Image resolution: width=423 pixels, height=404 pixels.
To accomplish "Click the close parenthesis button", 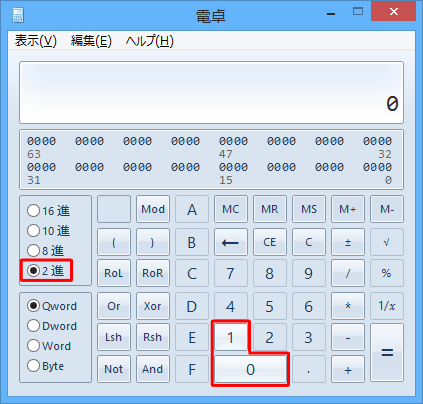I will click(153, 242).
